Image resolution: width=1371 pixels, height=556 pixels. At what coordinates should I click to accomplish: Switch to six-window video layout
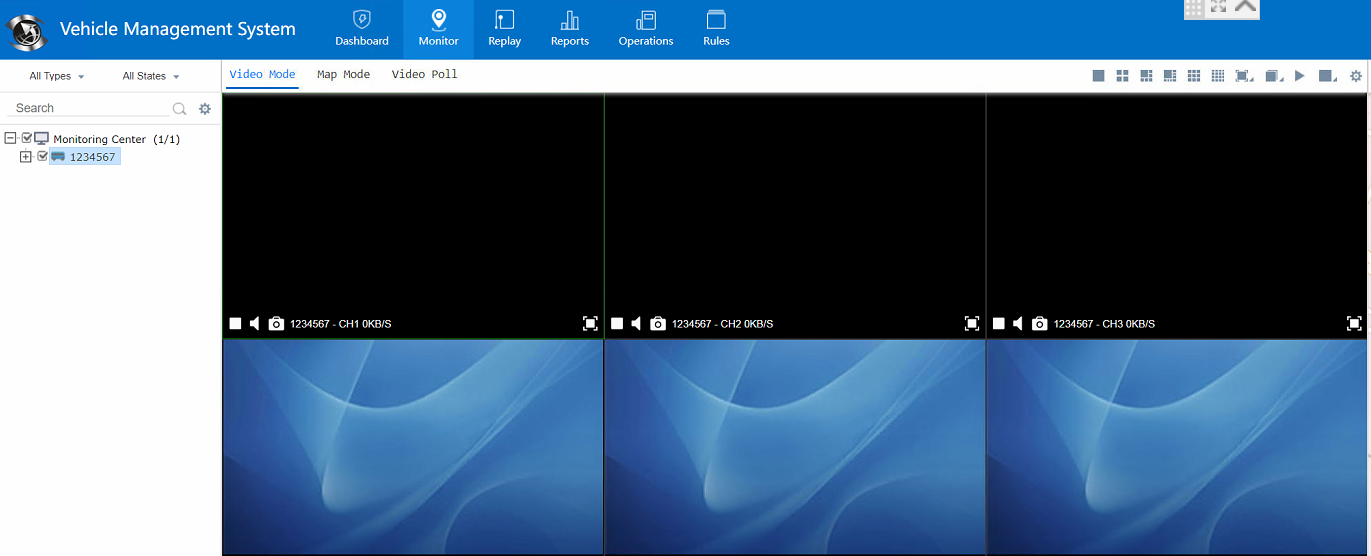[x=1146, y=76]
